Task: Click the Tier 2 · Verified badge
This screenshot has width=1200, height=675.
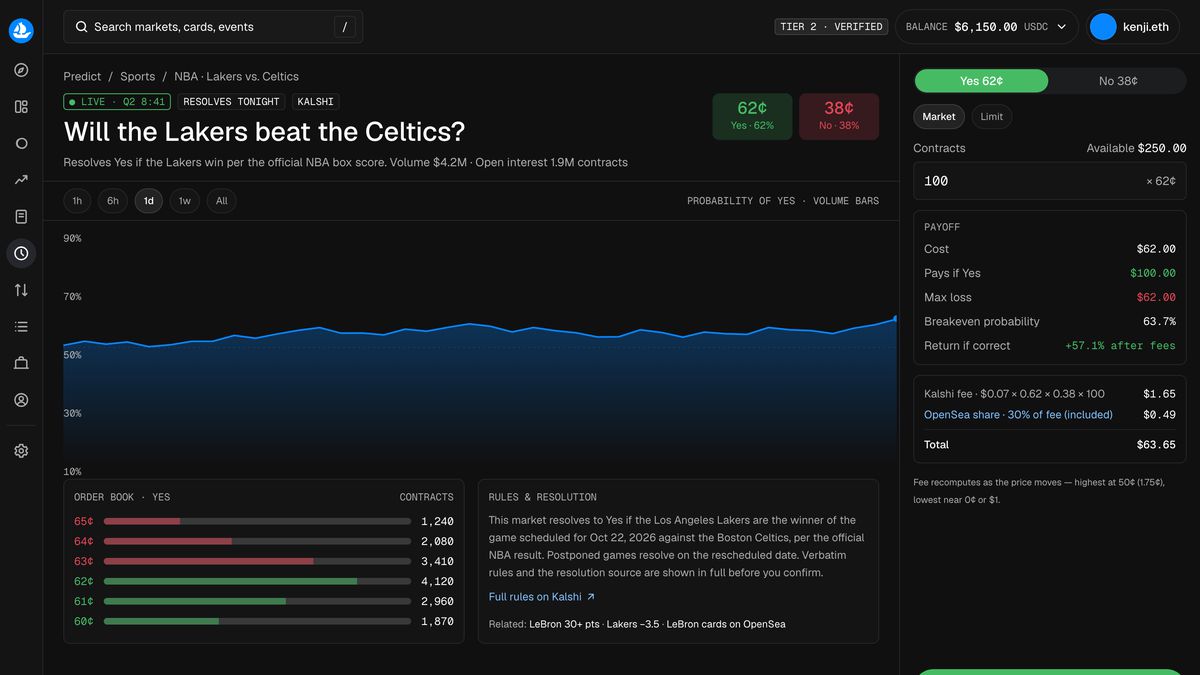Action: click(832, 27)
